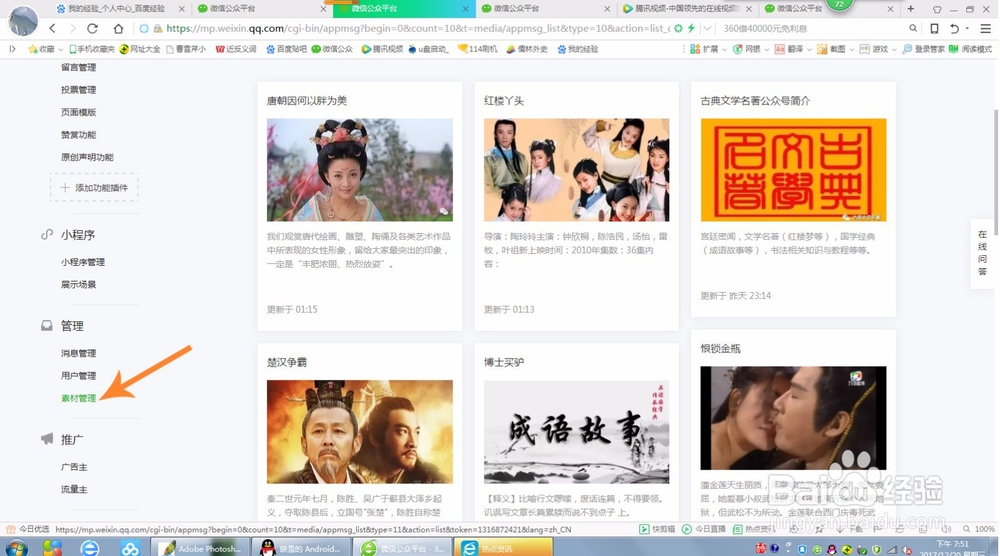Image resolution: width=1000 pixels, height=556 pixels.
Task: Open 网址大全 bookmark
Action: tap(140, 49)
